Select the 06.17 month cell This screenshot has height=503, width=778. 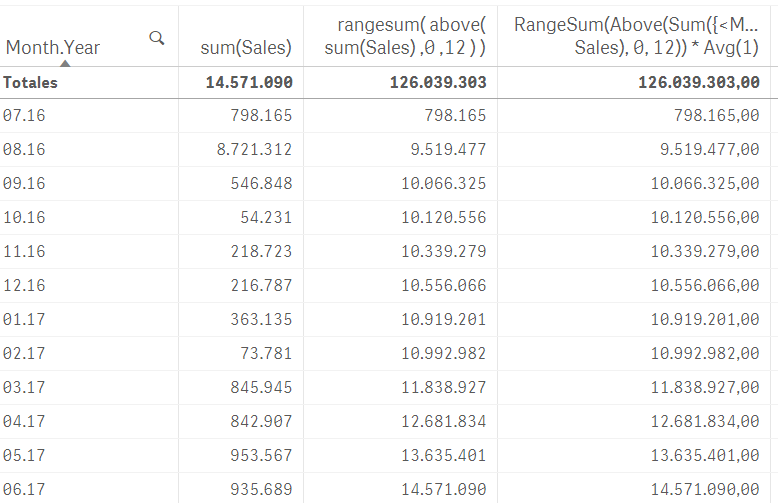[24, 490]
